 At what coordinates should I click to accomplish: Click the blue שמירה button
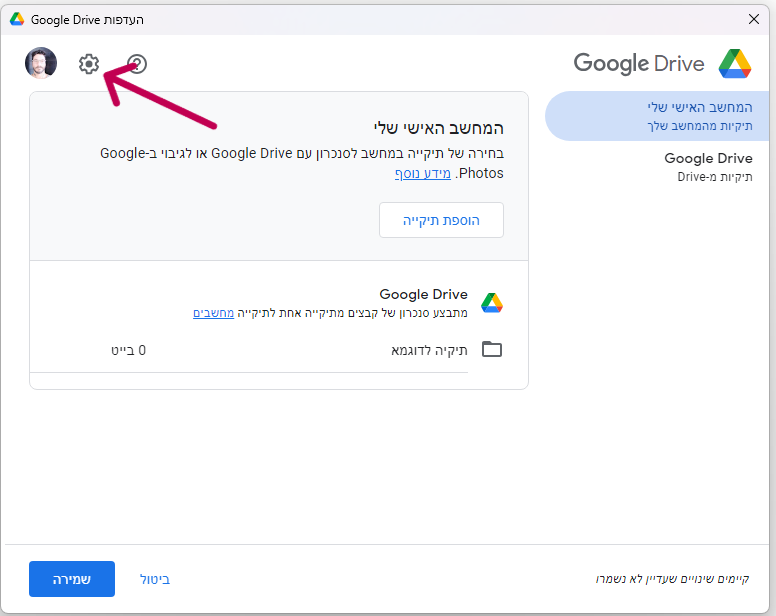72,579
